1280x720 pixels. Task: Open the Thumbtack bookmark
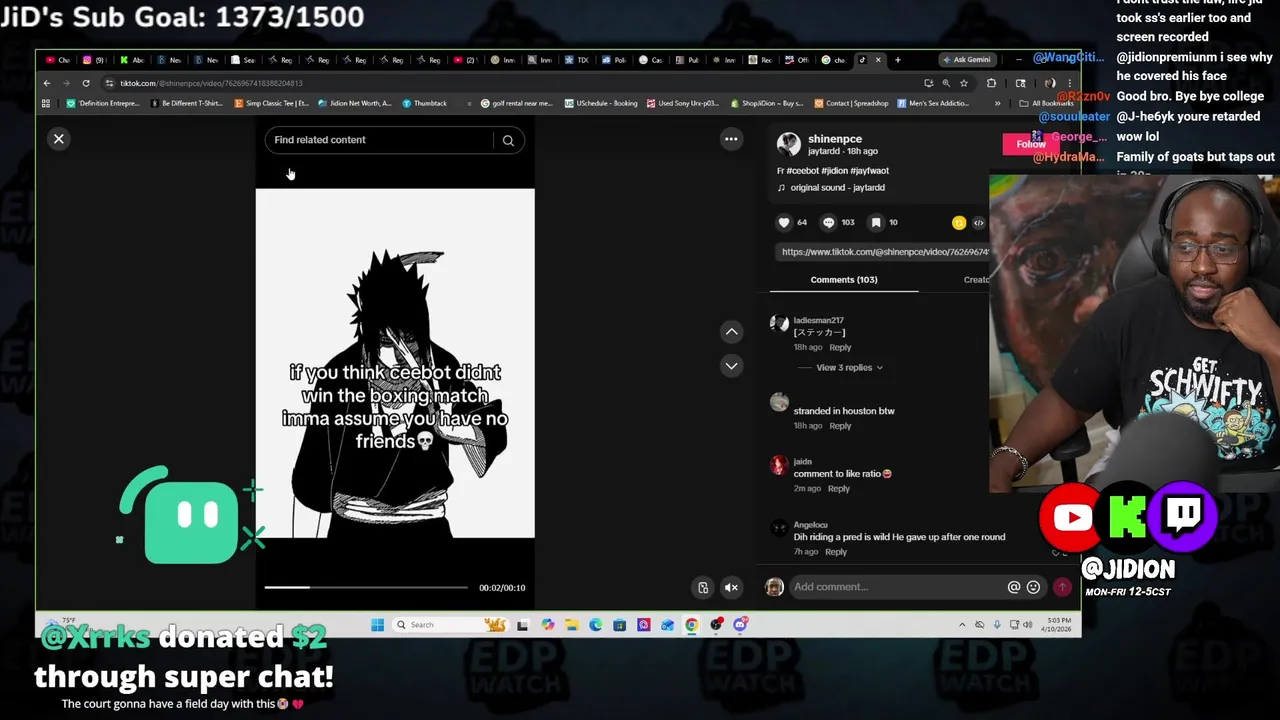[424, 104]
